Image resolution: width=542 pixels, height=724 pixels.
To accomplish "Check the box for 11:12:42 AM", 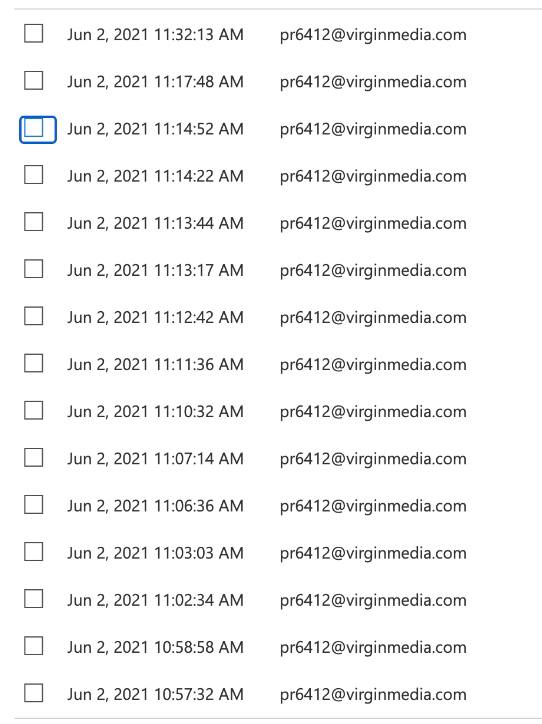I will (x=34, y=316).
